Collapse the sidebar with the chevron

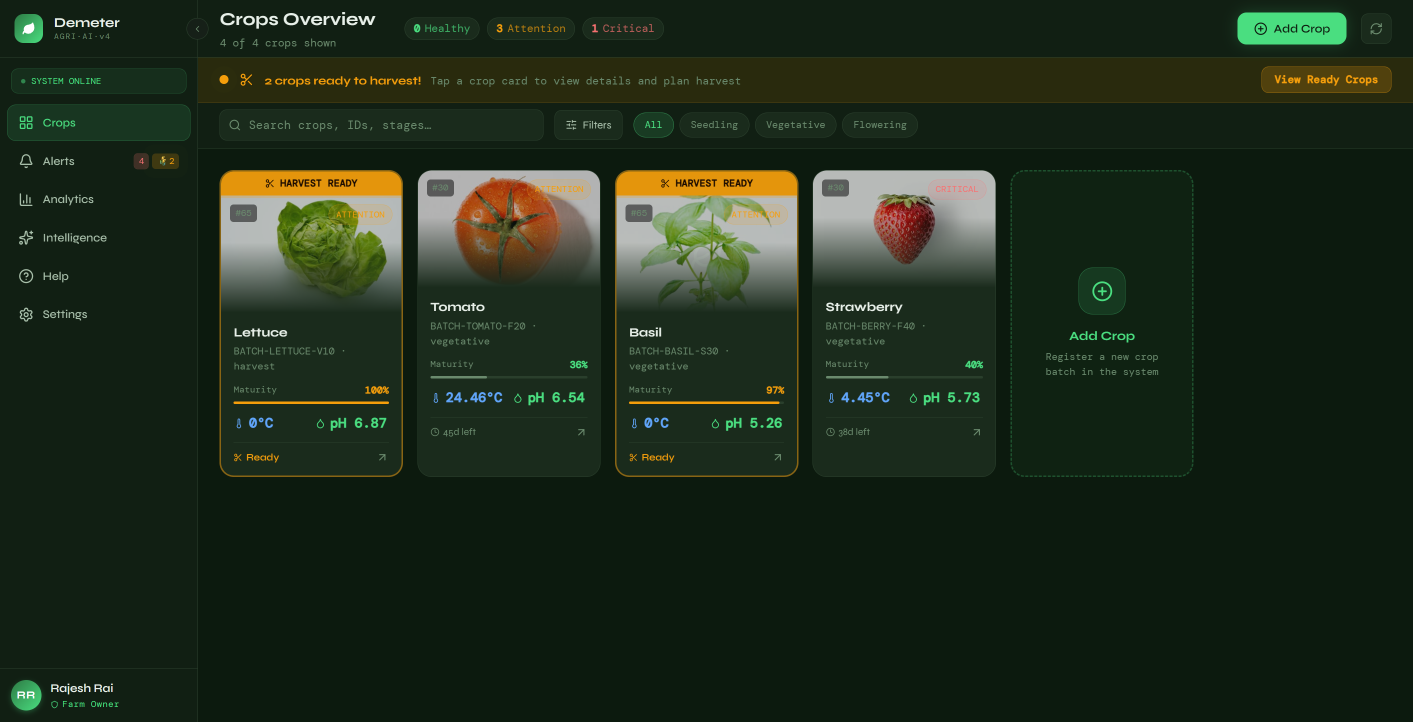tap(197, 29)
